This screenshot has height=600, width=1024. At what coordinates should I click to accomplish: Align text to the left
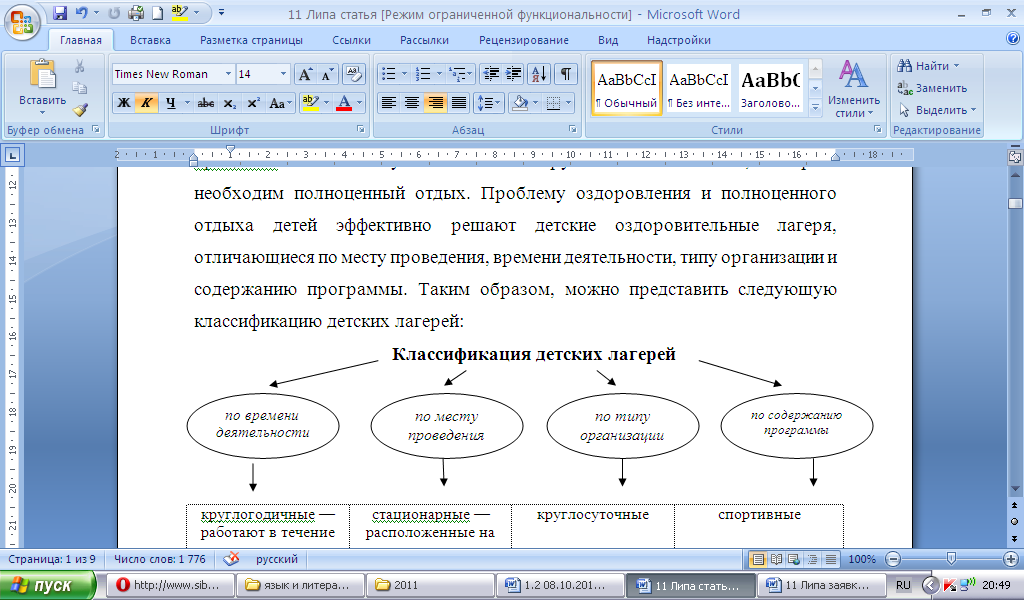pos(389,103)
